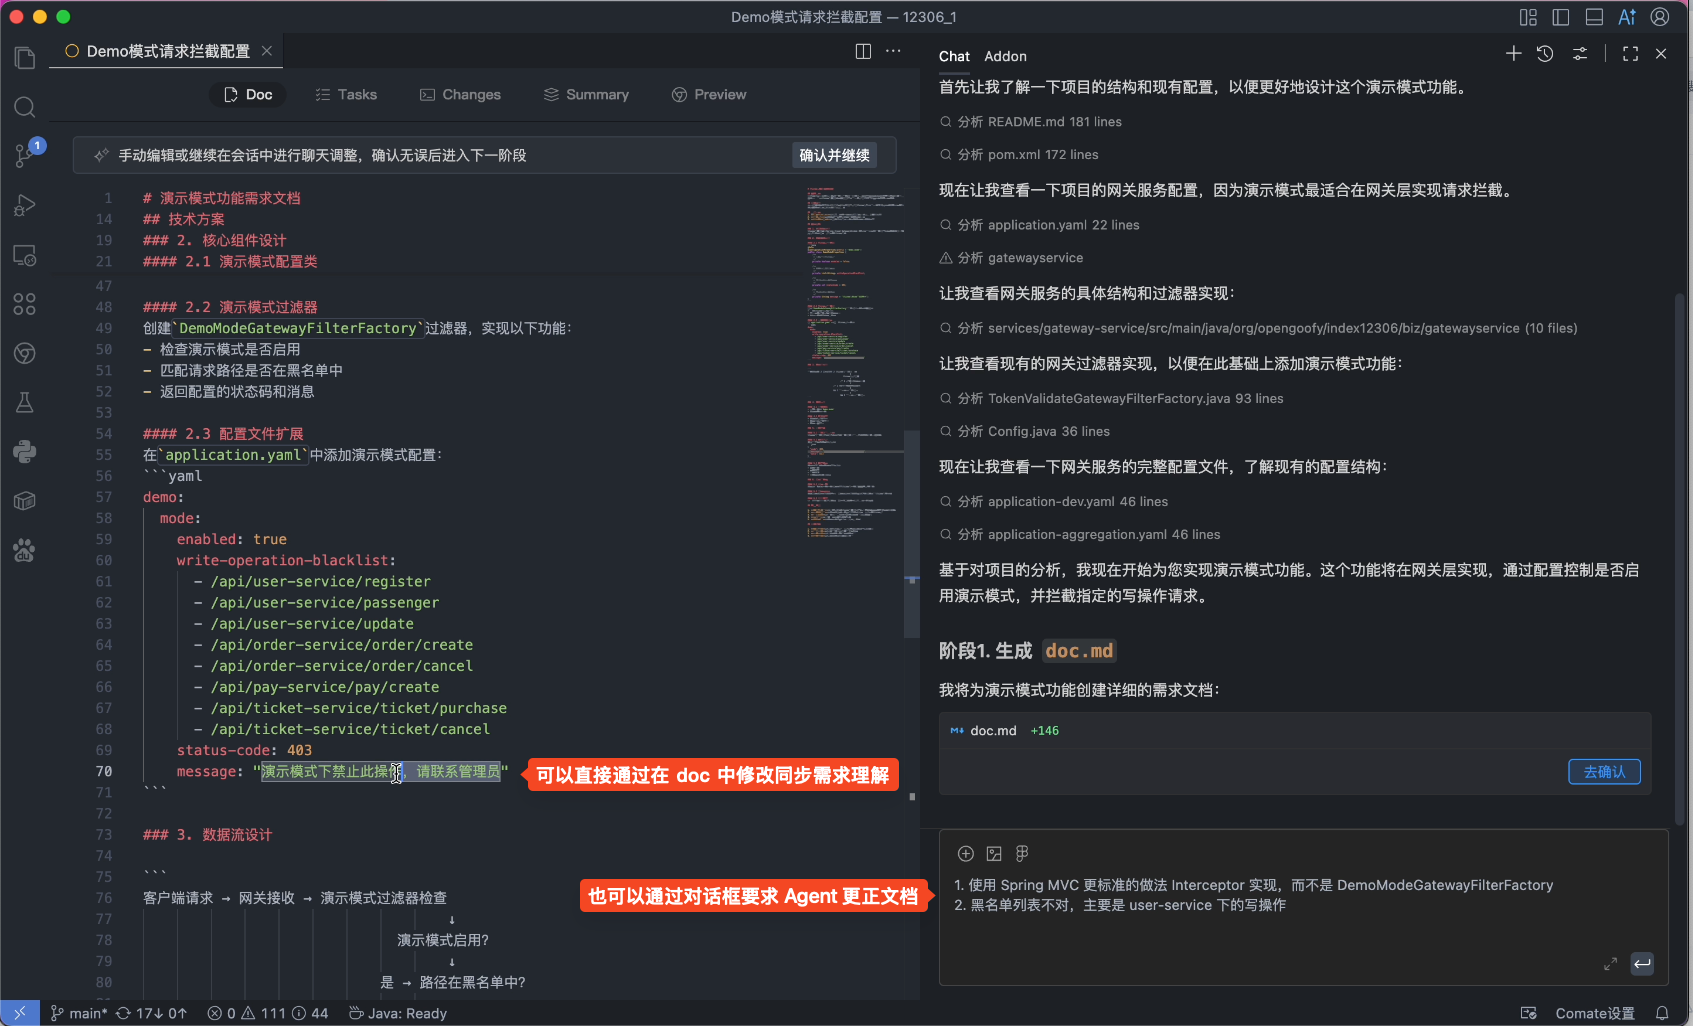Click Java: Ready status item
1693x1026 pixels.
(x=397, y=1013)
